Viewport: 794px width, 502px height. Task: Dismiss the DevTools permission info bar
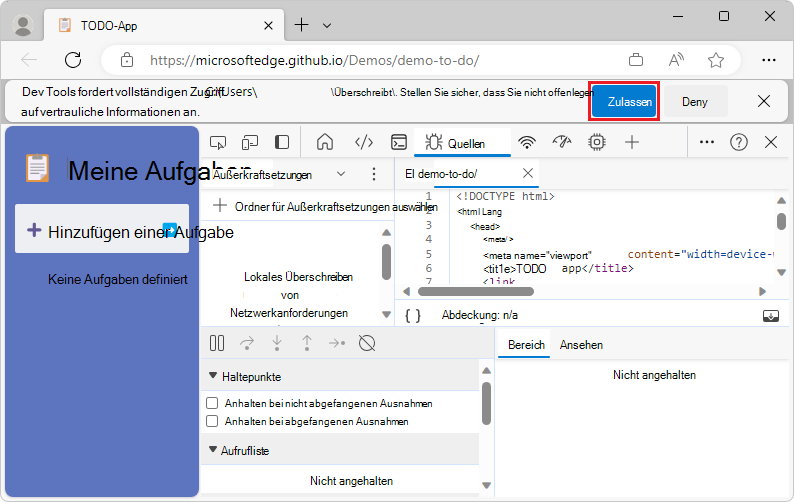click(764, 101)
